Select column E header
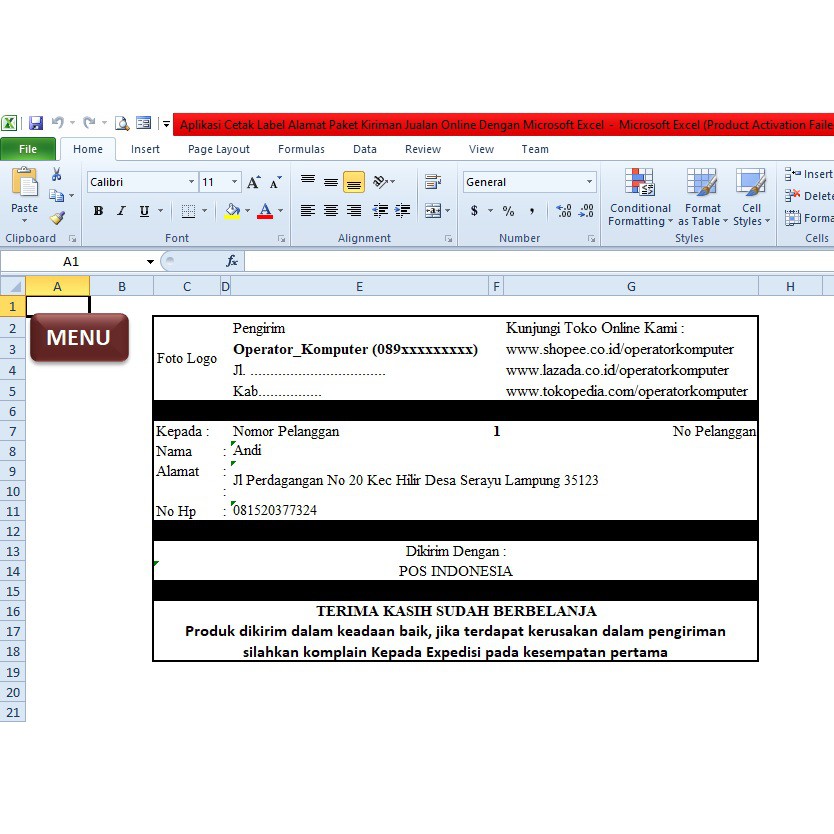 pos(359,287)
